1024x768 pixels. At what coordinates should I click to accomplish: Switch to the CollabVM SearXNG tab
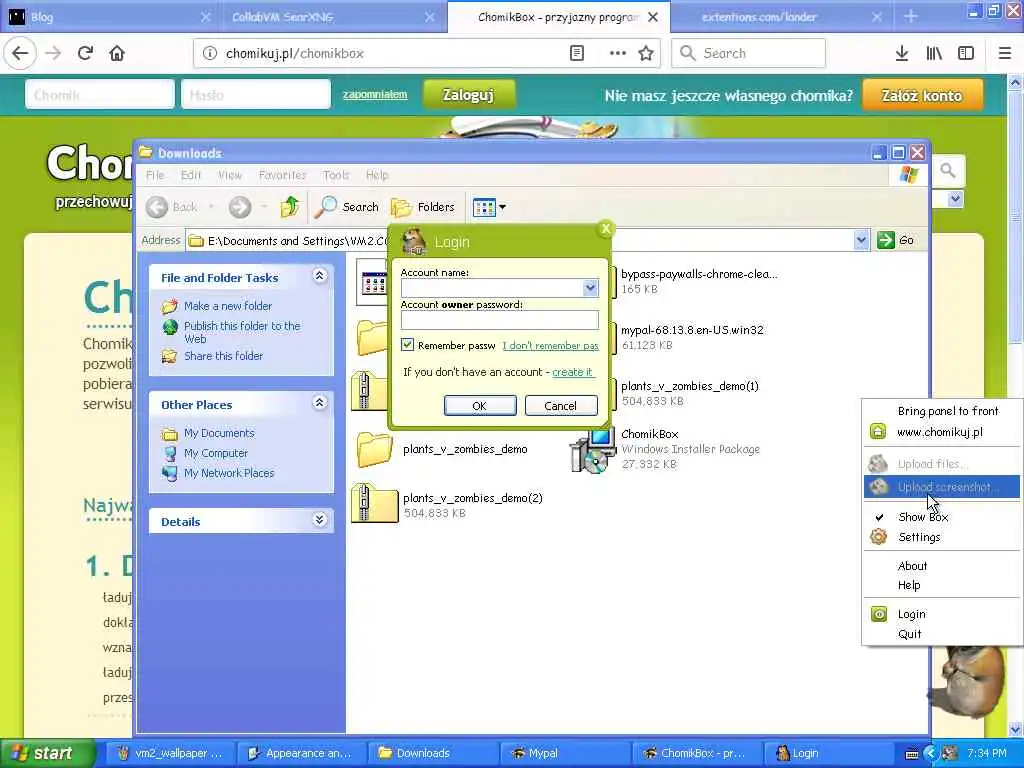pos(334,17)
